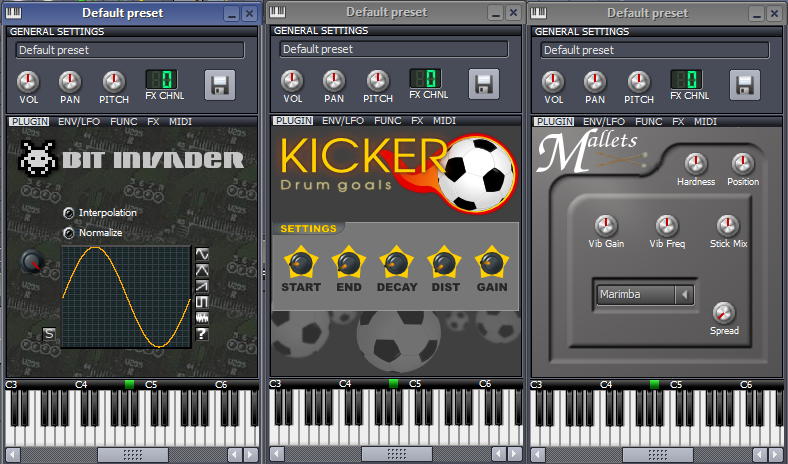Click the Mallets Position knob
Viewport: 788px width, 464px height.
(743, 164)
